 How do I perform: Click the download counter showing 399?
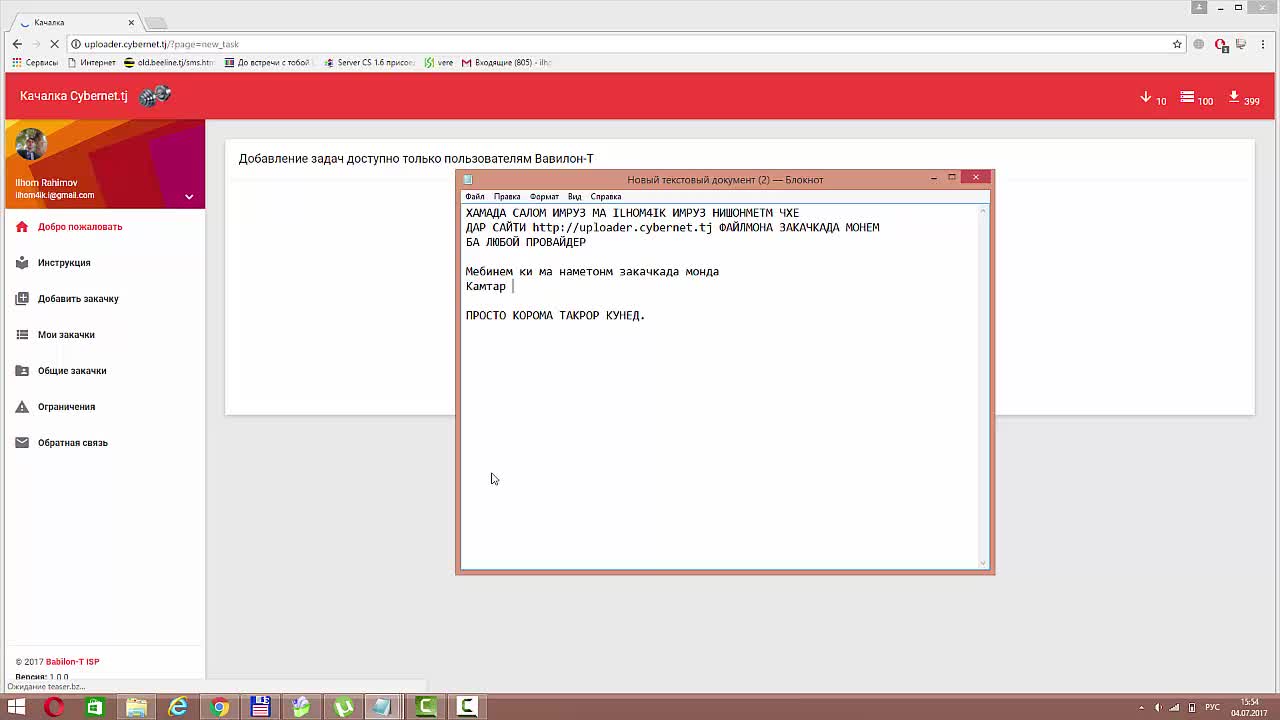(1243, 98)
